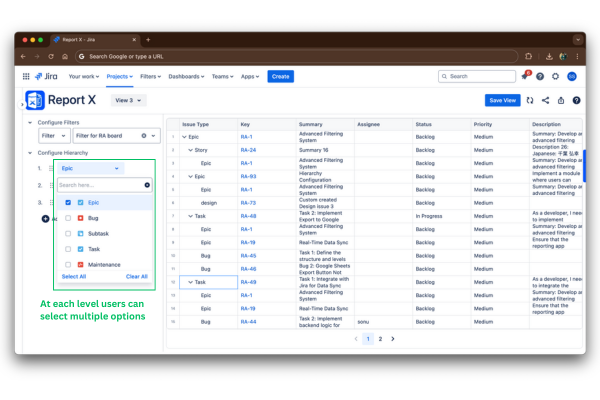Screen dimensions: 600x400
Task: Refresh the Report X view
Action: [x=530, y=100]
